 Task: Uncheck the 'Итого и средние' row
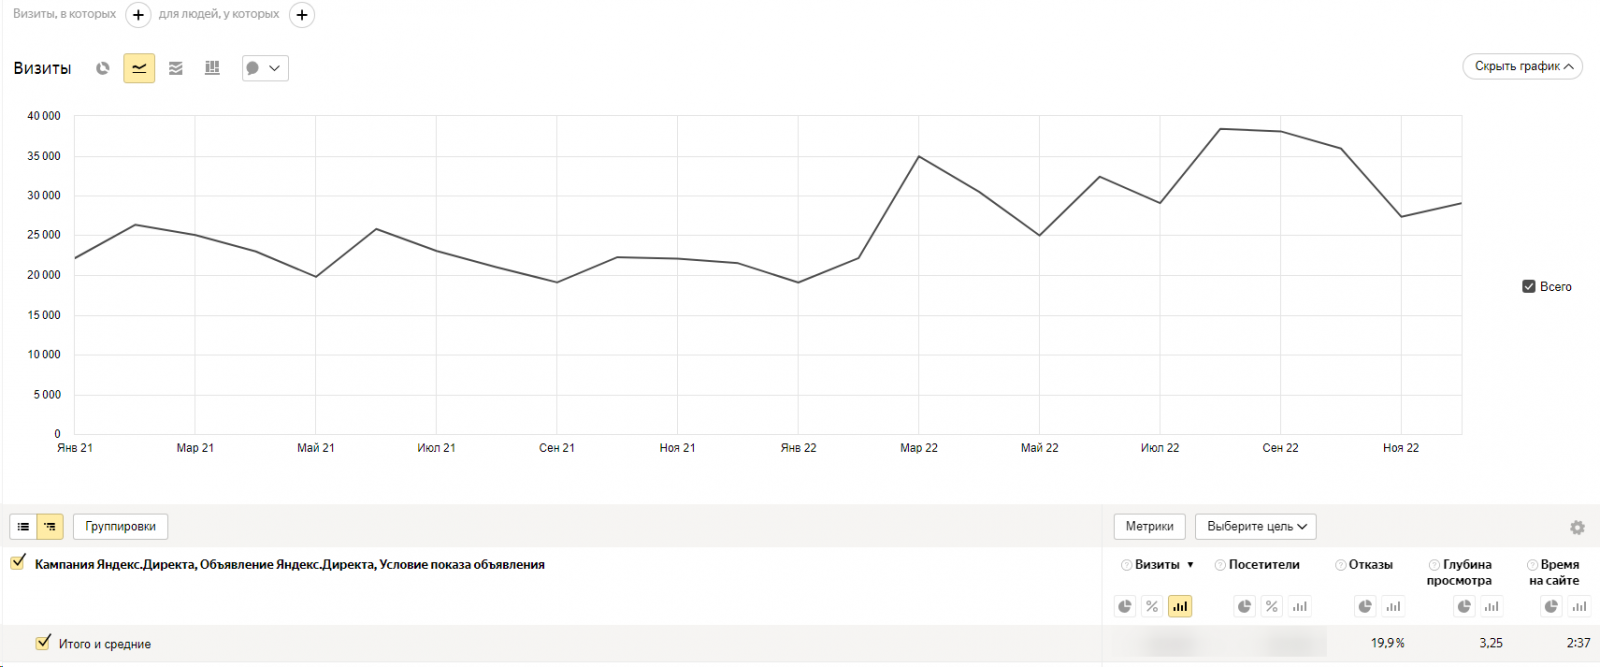[43, 643]
